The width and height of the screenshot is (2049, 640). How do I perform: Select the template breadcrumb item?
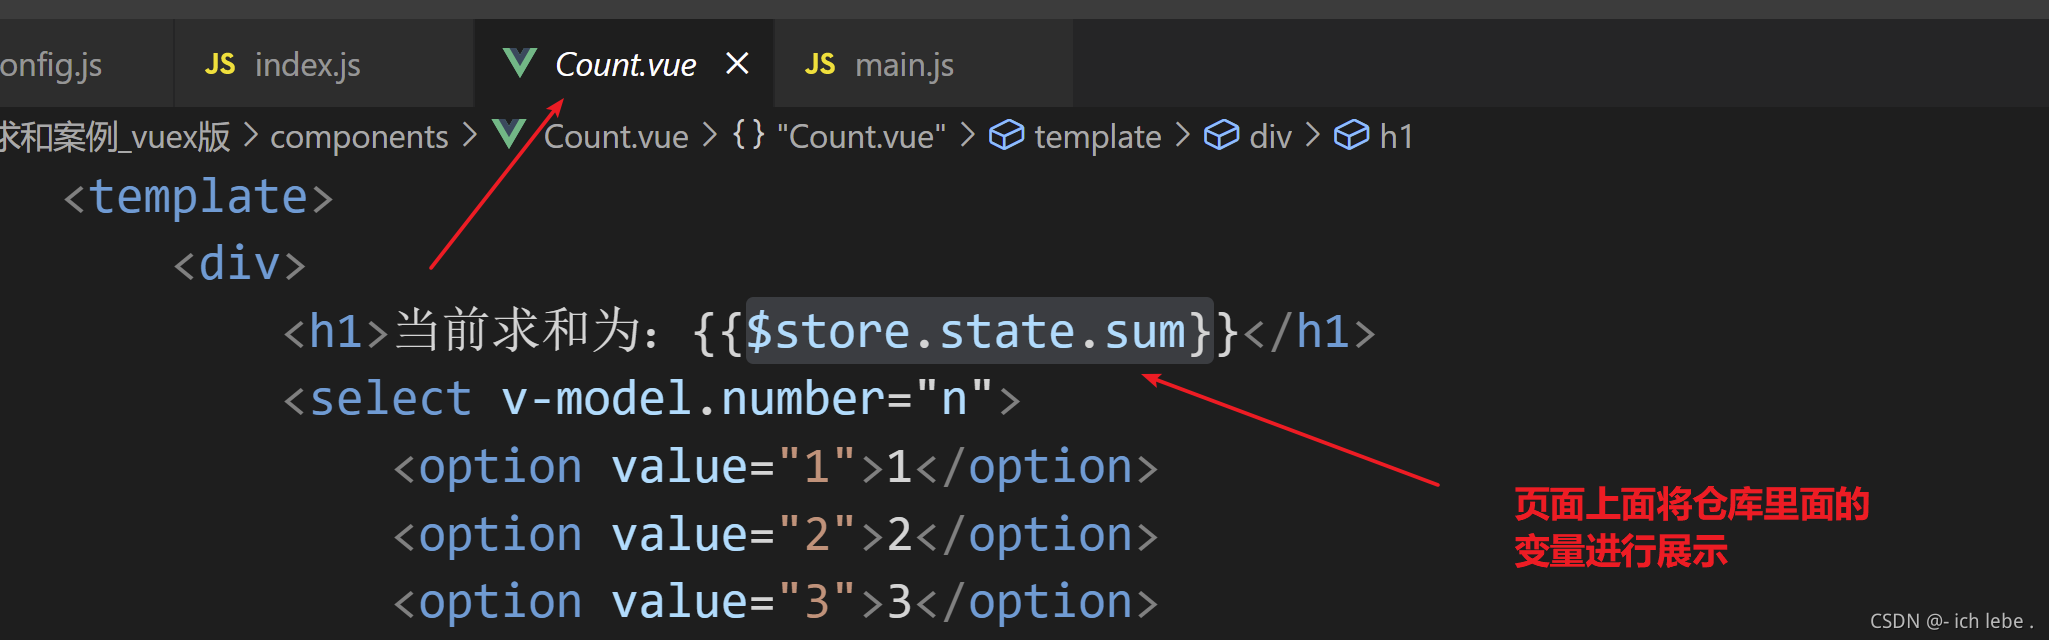click(x=1098, y=136)
